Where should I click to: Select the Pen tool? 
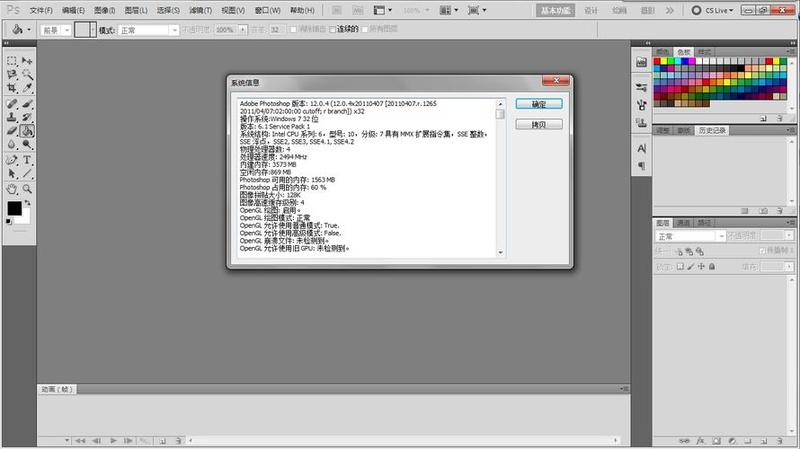(12, 160)
